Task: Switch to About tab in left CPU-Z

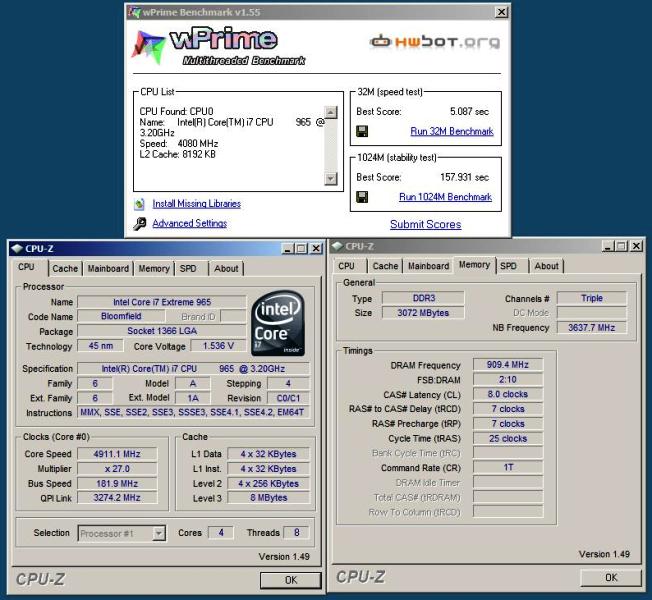Action: 226,269
